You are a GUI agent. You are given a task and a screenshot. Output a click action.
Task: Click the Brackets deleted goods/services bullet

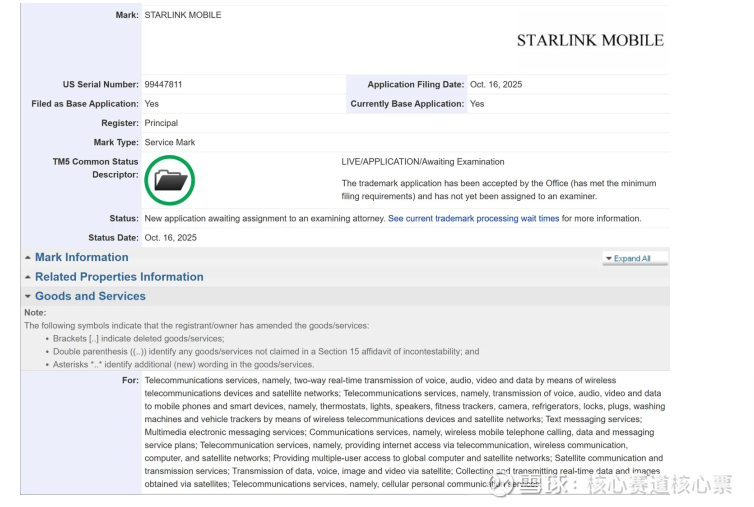click(x=138, y=339)
